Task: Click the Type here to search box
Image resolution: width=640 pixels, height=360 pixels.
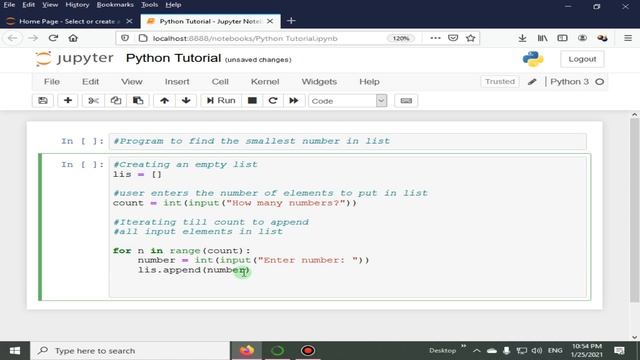Action: click(130, 351)
